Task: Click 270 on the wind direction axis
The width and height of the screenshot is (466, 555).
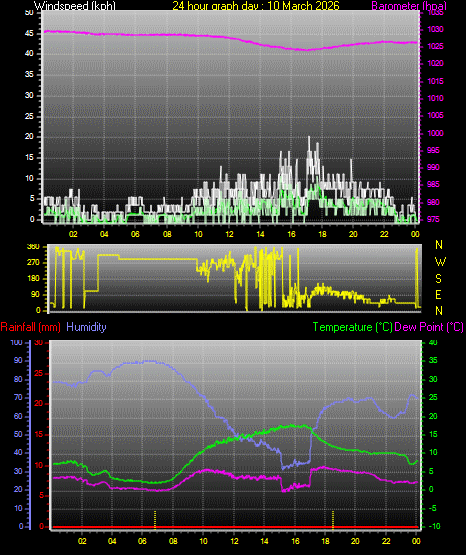Action: pos(34,263)
